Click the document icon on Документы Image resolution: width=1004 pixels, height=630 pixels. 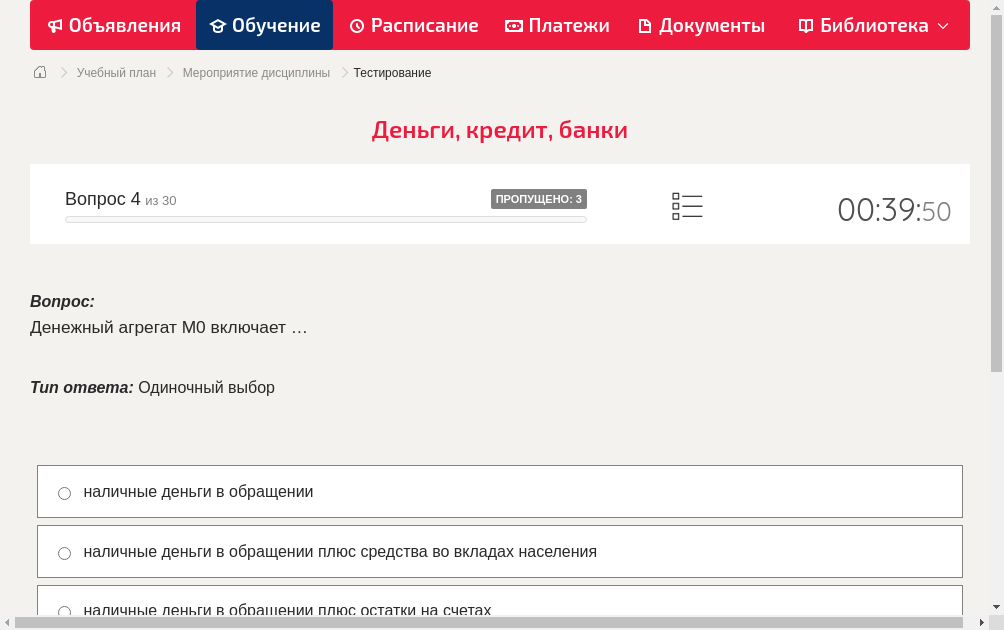648,25
